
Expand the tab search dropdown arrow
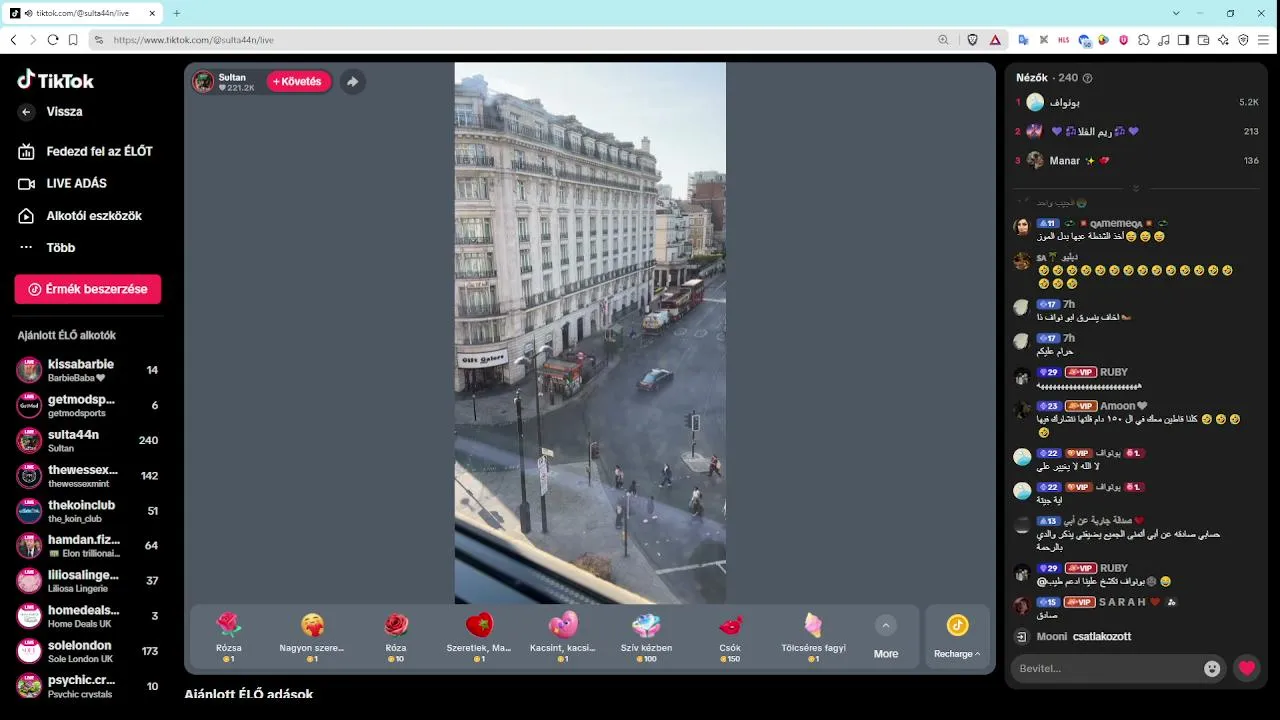[x=1178, y=13]
